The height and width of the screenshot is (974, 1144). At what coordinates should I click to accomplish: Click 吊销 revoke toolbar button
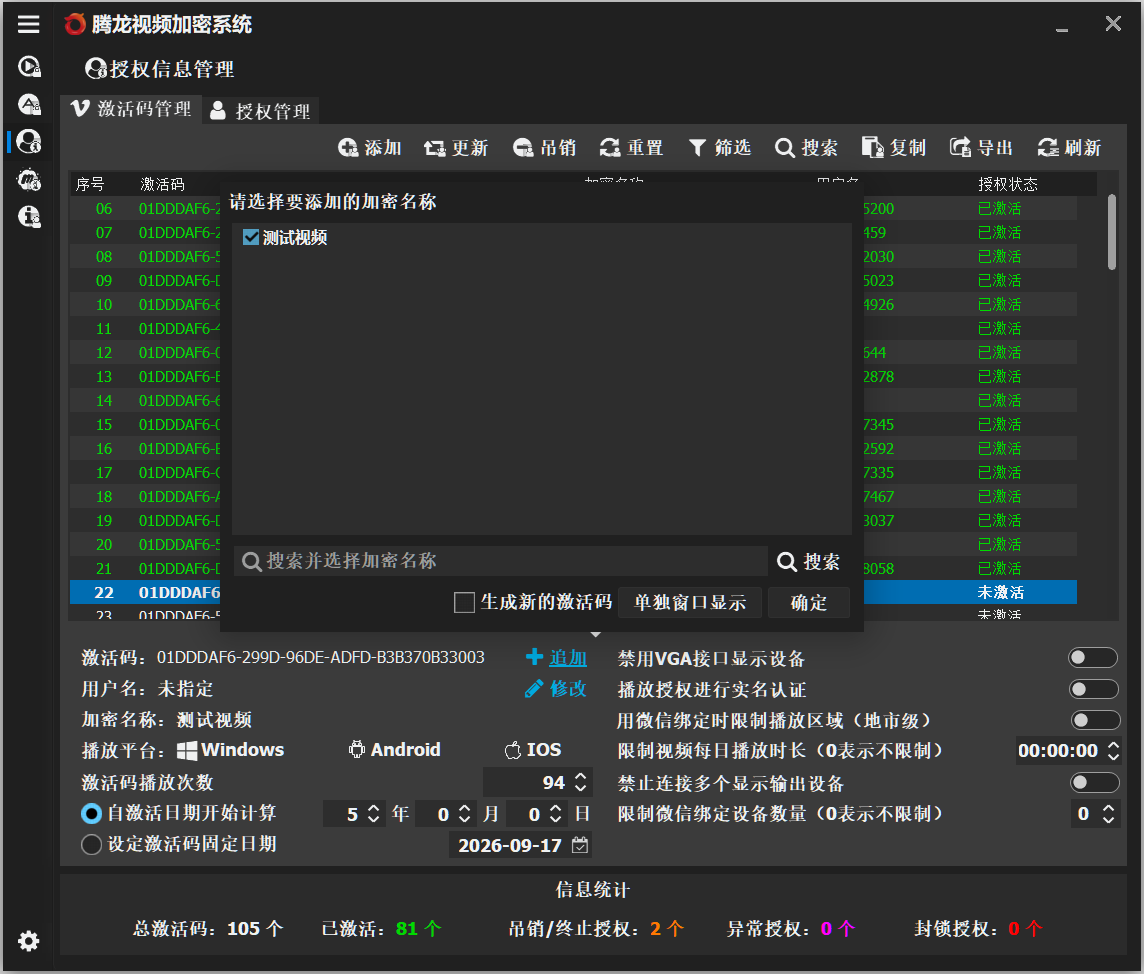pyautogui.click(x=544, y=148)
